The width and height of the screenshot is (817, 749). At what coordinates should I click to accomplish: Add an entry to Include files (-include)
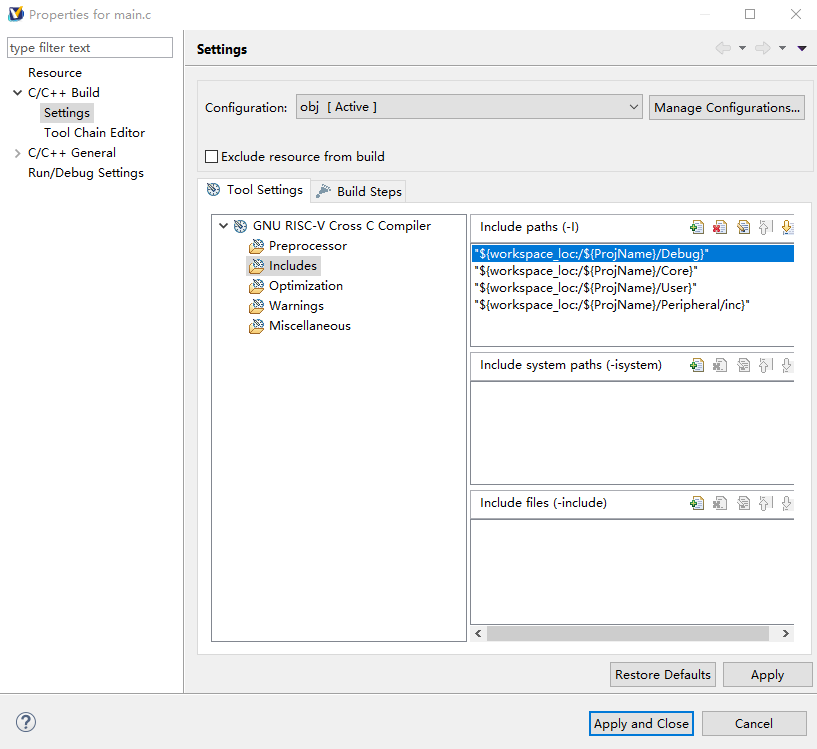tap(697, 504)
